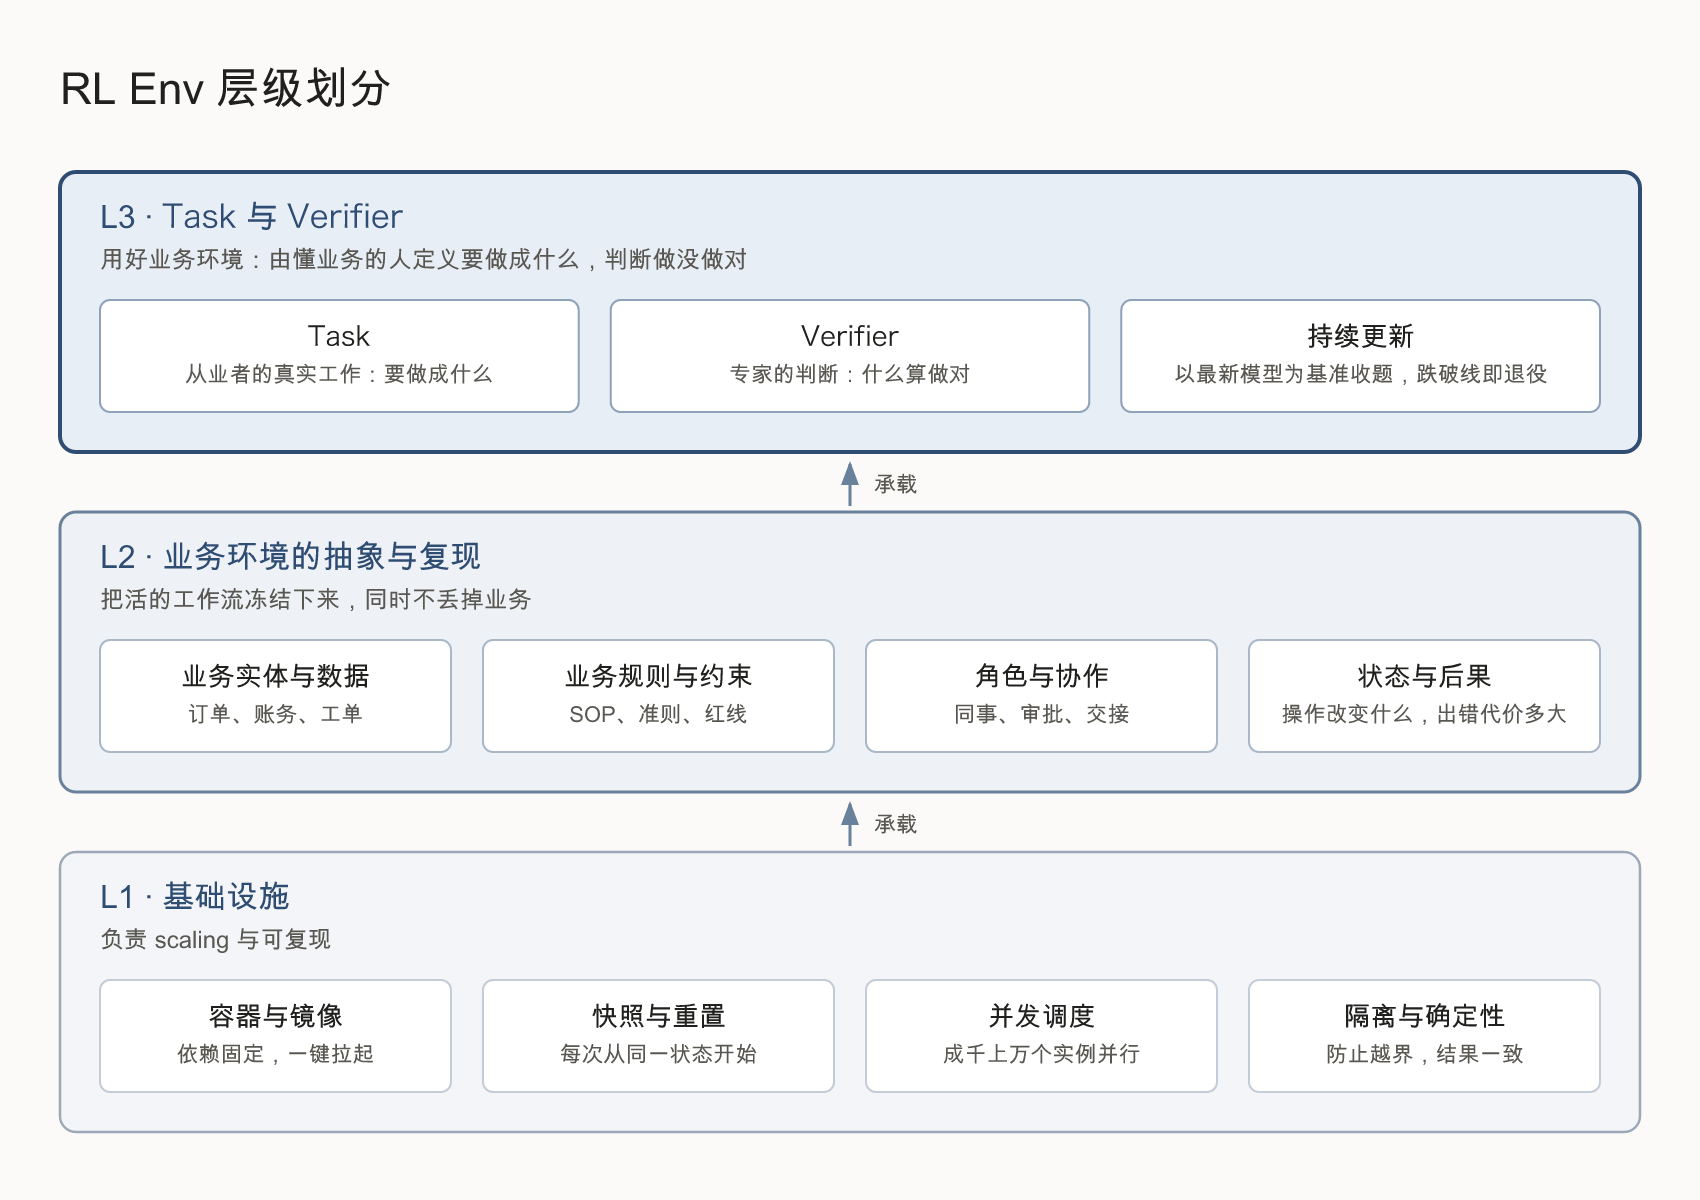This screenshot has height=1200, width=1700.
Task: Select the 业务规则与约束 card
Action: [658, 696]
